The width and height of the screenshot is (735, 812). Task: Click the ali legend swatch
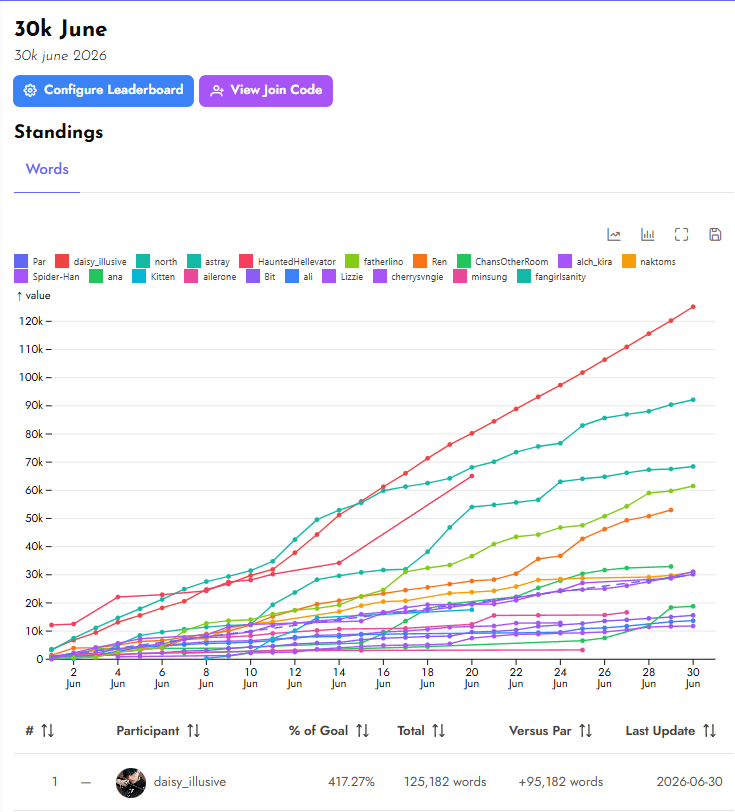(x=292, y=277)
